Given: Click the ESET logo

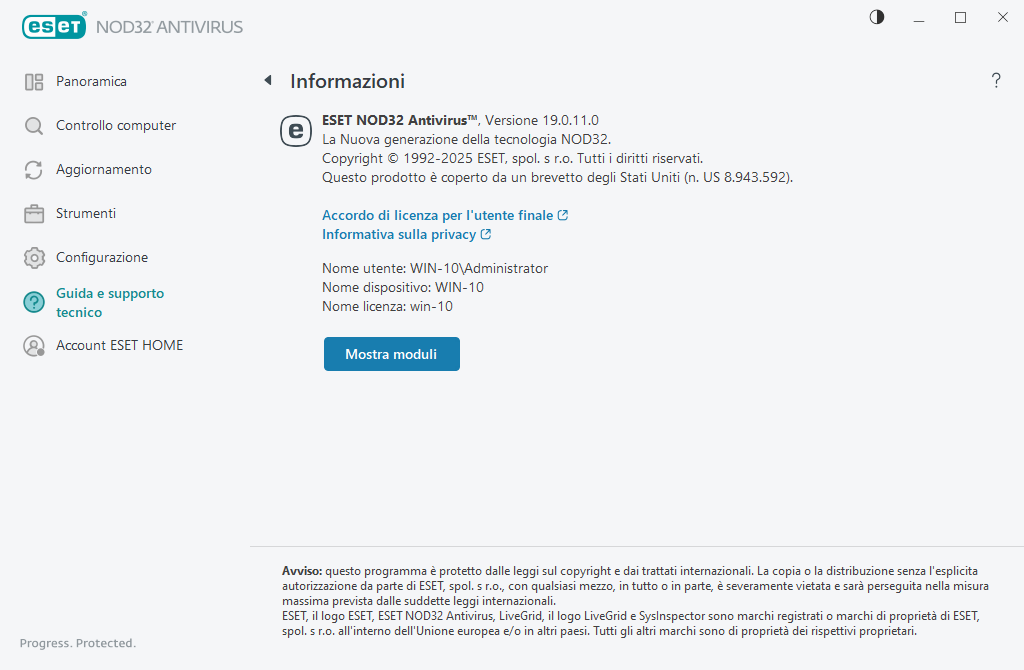Looking at the screenshot, I should tap(54, 26).
